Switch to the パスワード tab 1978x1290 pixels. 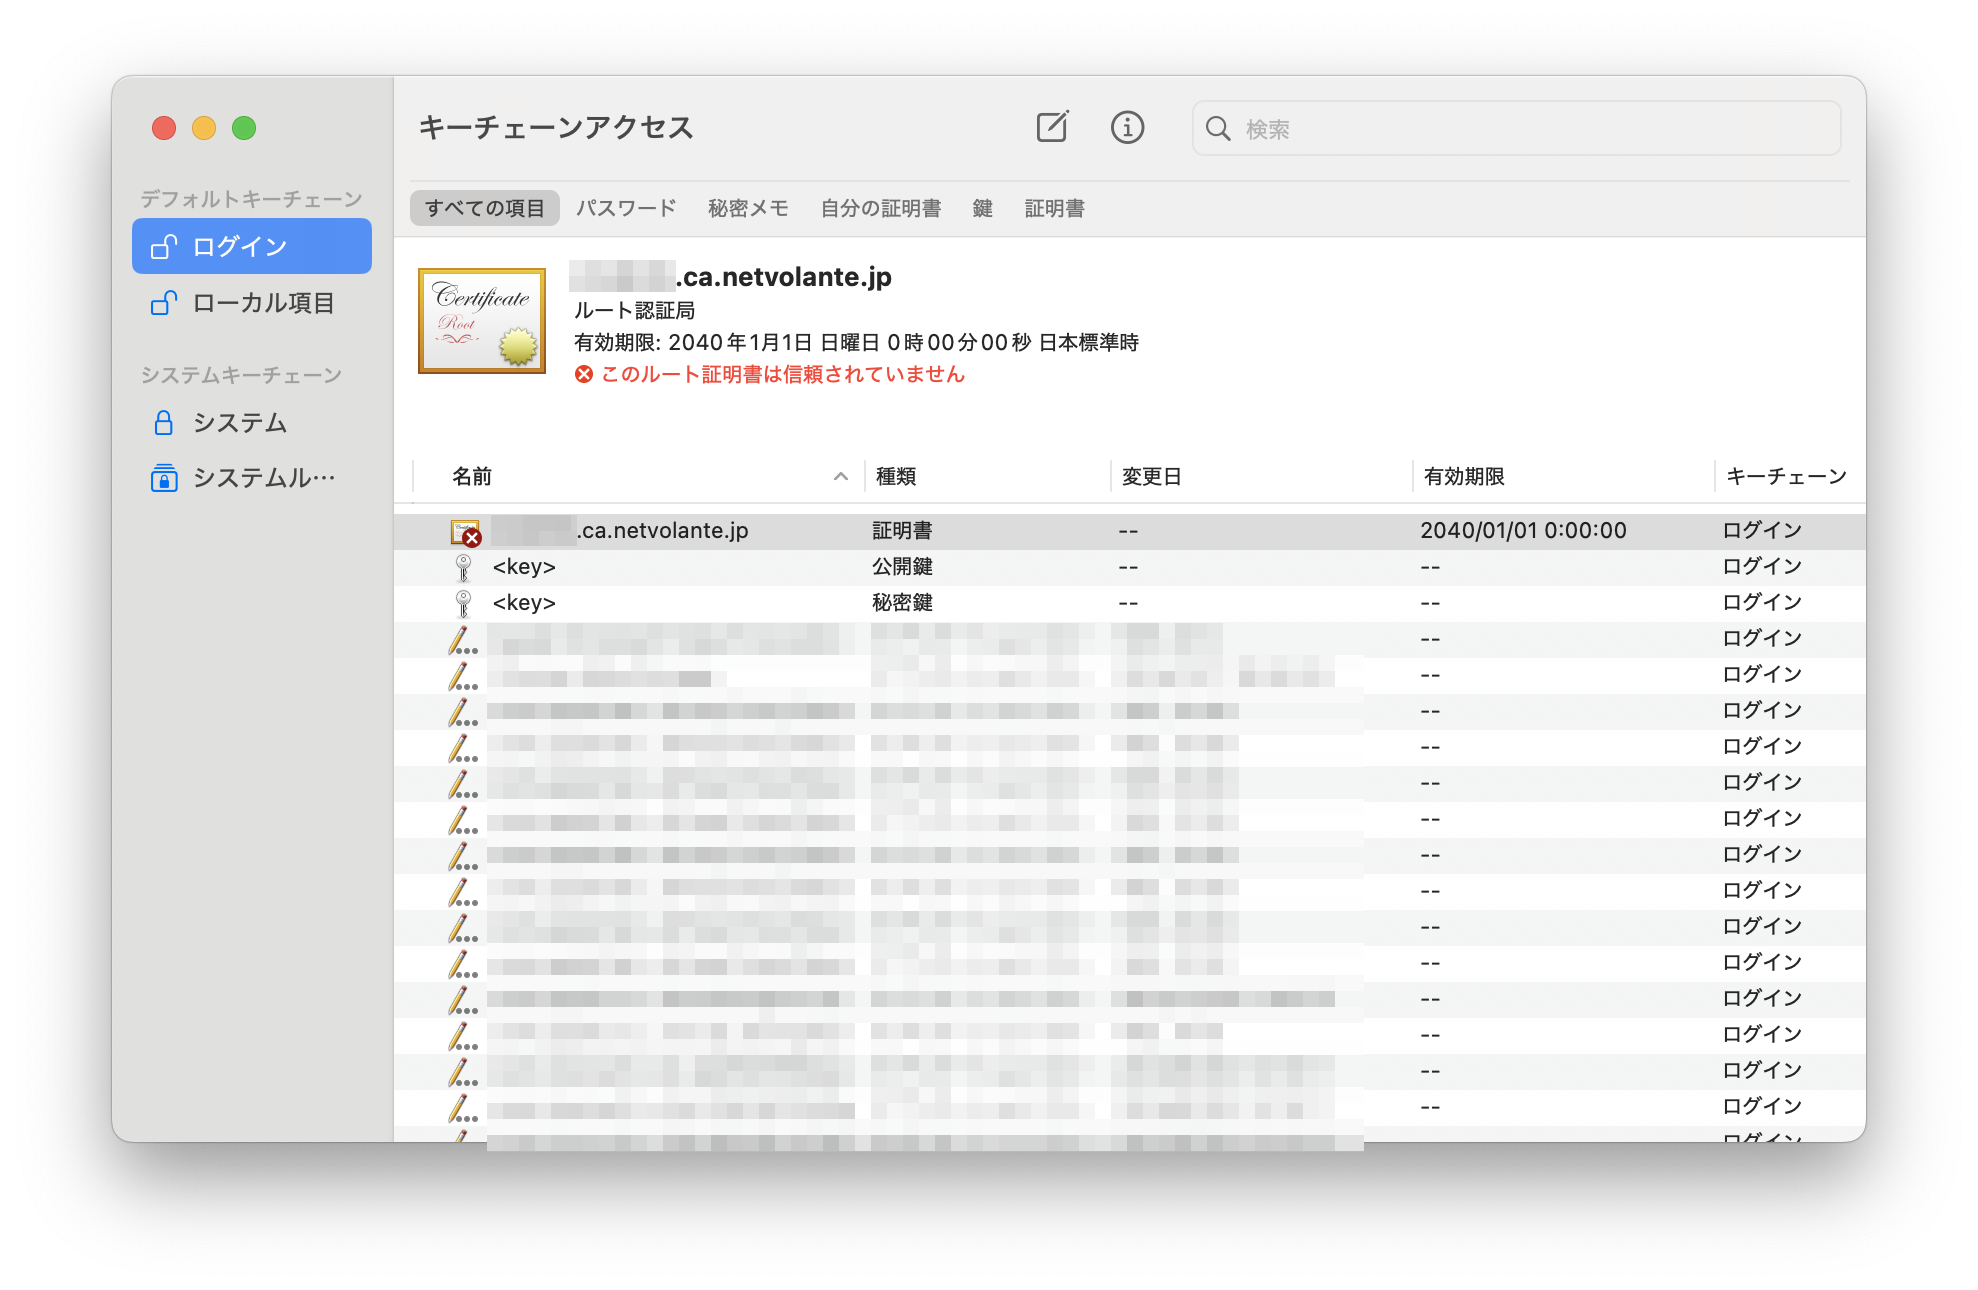[627, 208]
